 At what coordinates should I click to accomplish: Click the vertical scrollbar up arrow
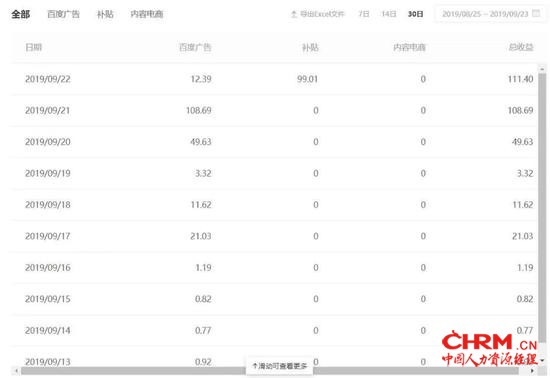(542, 69)
